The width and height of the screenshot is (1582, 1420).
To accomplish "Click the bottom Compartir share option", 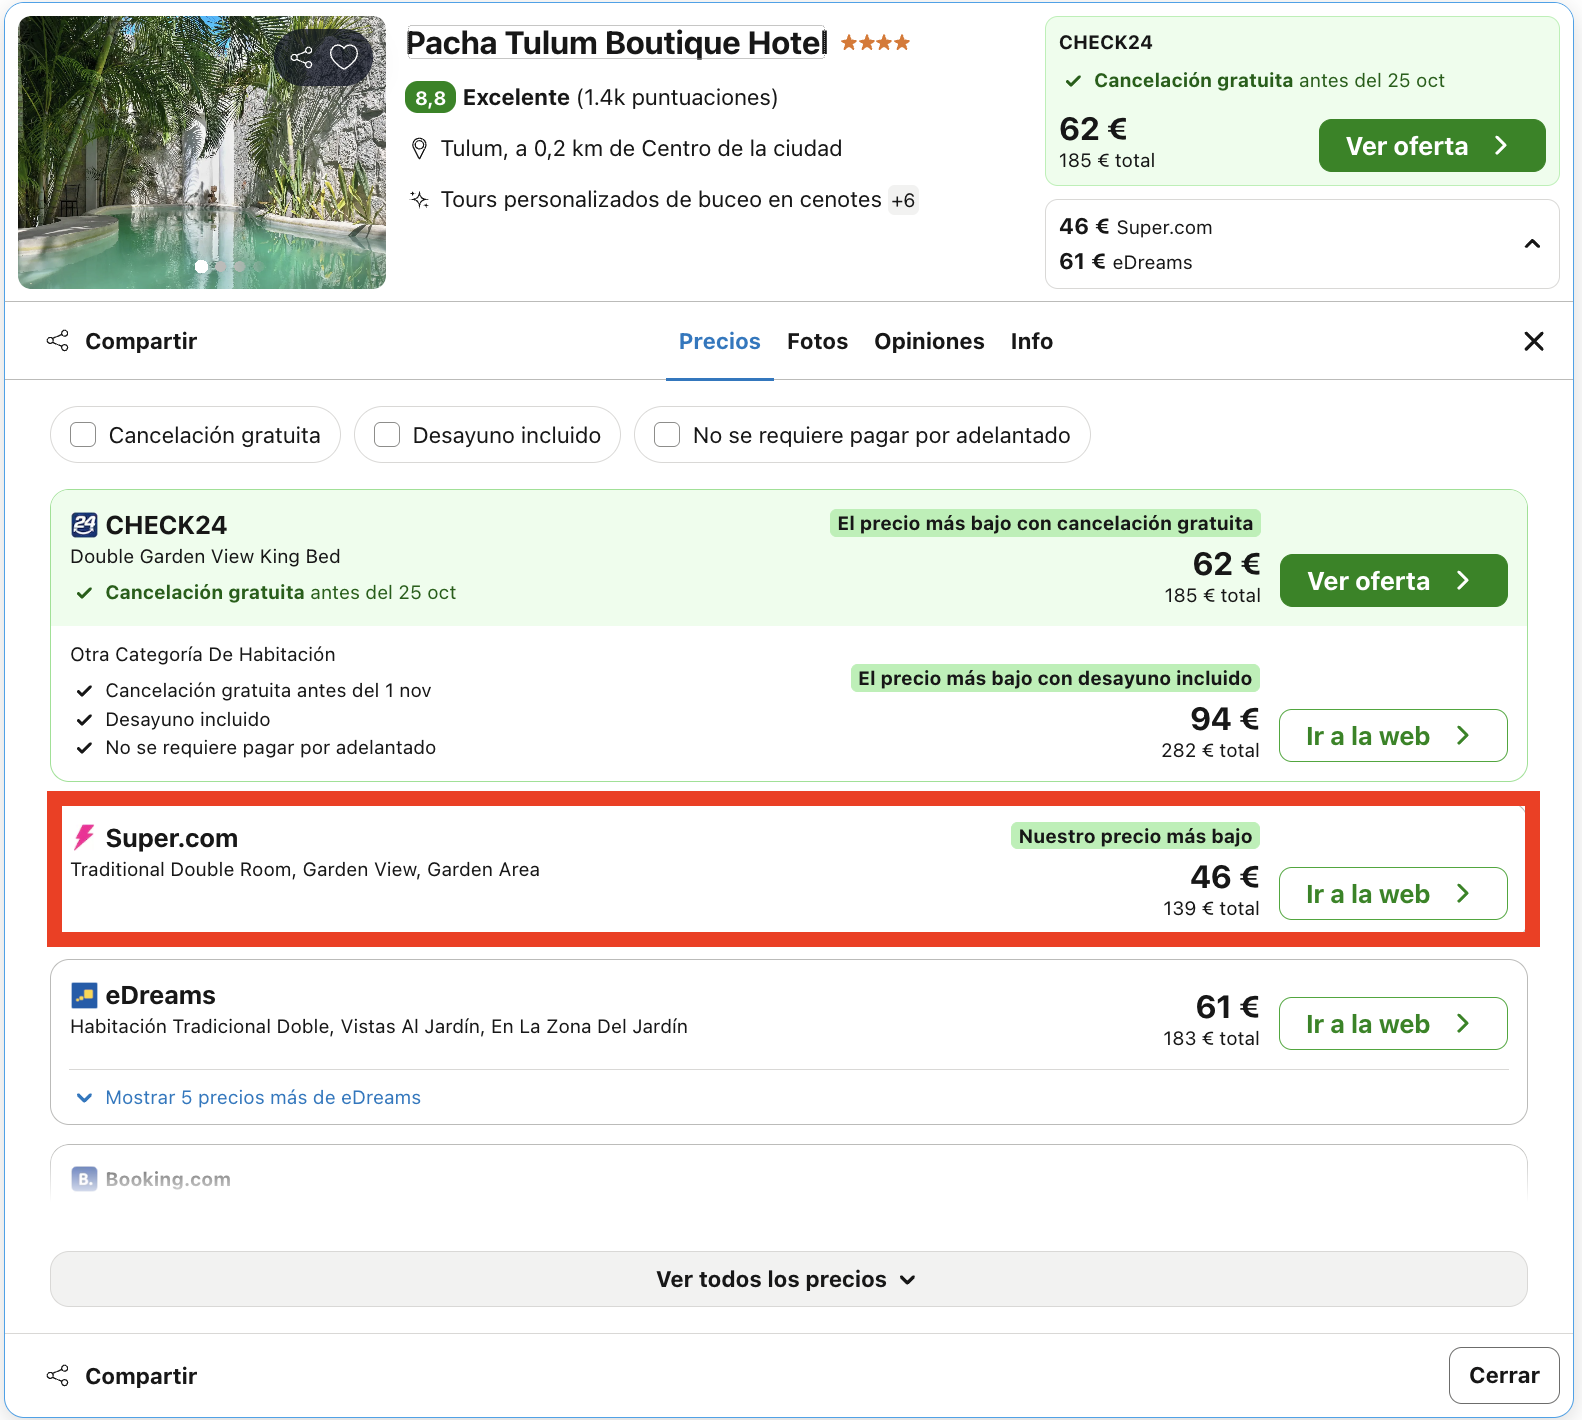I will (122, 1376).
